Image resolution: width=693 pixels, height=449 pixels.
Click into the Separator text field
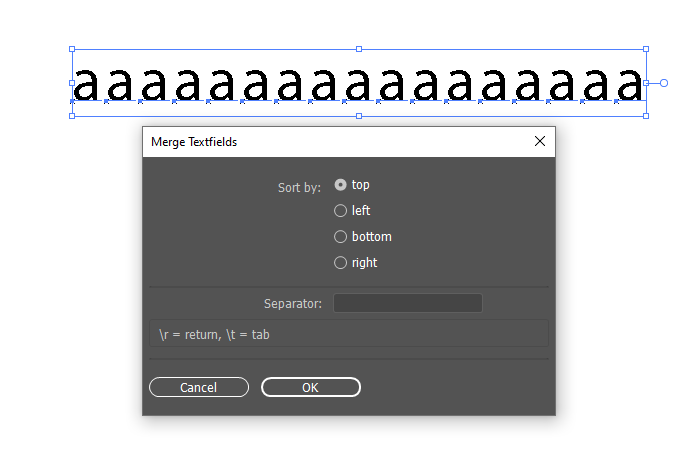pyautogui.click(x=407, y=303)
